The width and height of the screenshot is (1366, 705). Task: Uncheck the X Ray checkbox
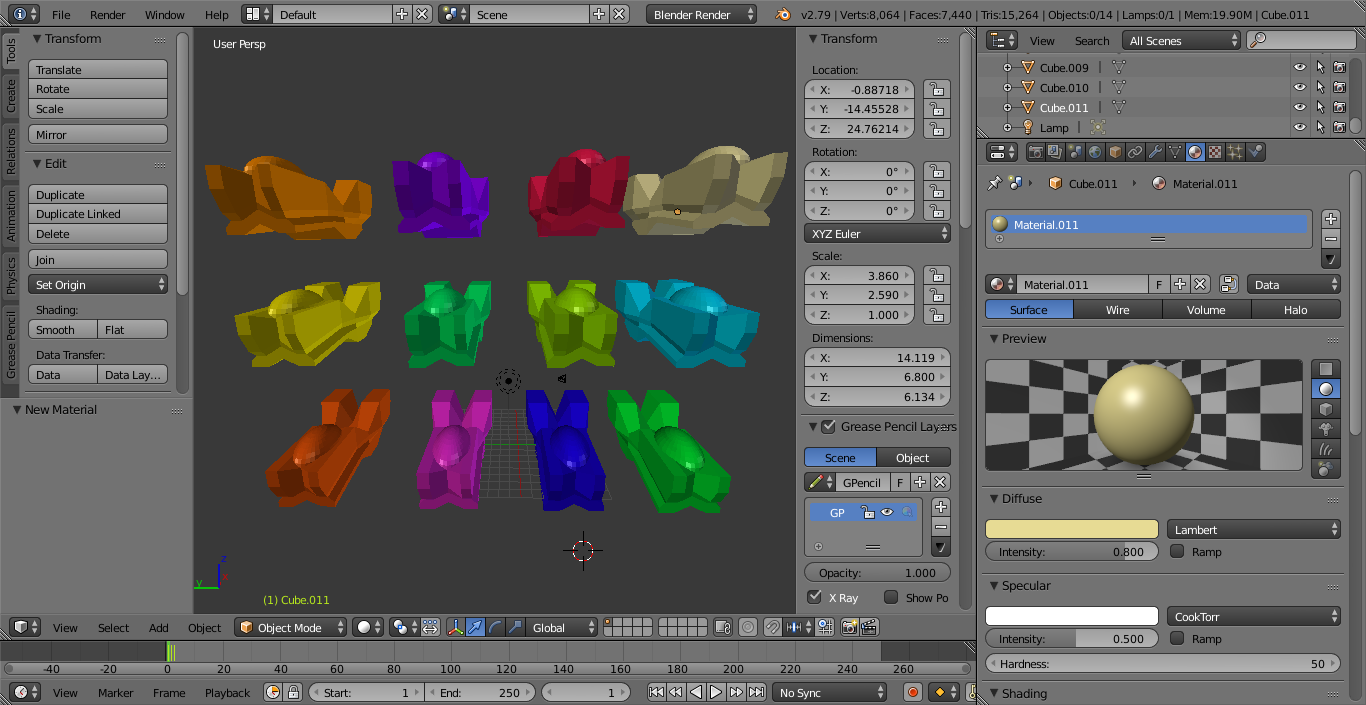click(x=815, y=597)
